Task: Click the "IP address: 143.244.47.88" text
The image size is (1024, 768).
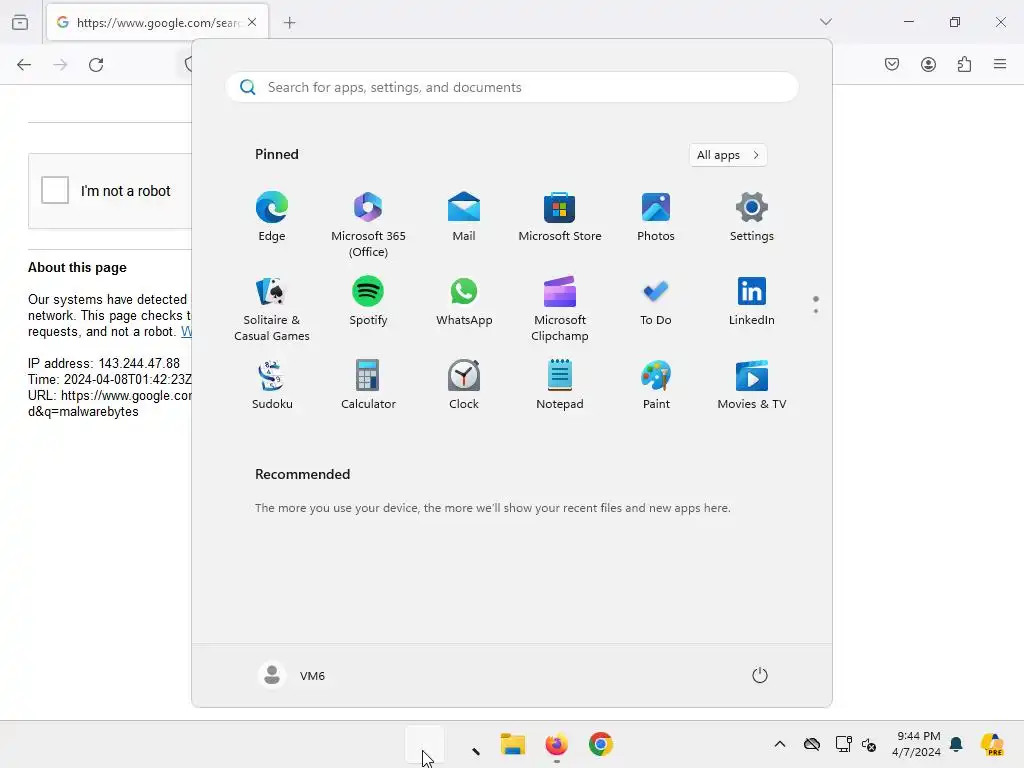Action: (x=104, y=363)
